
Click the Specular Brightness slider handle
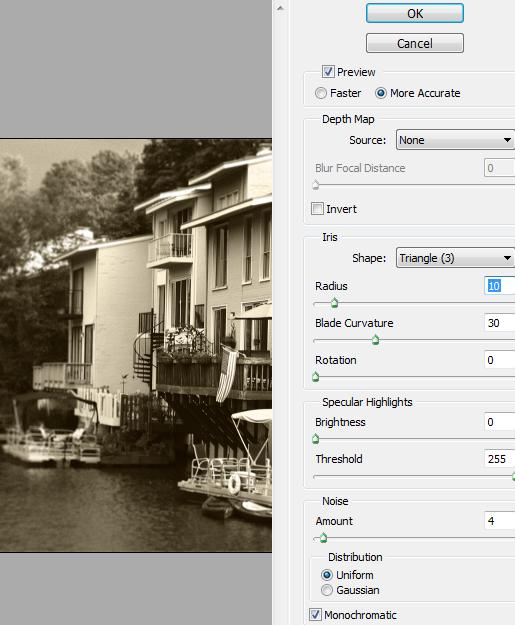click(x=316, y=439)
